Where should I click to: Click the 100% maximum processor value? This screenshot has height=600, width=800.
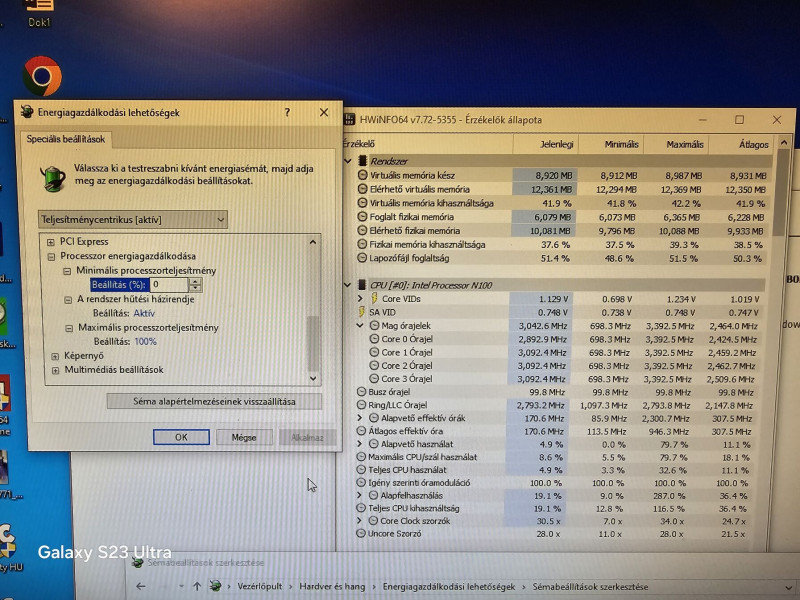[145, 341]
